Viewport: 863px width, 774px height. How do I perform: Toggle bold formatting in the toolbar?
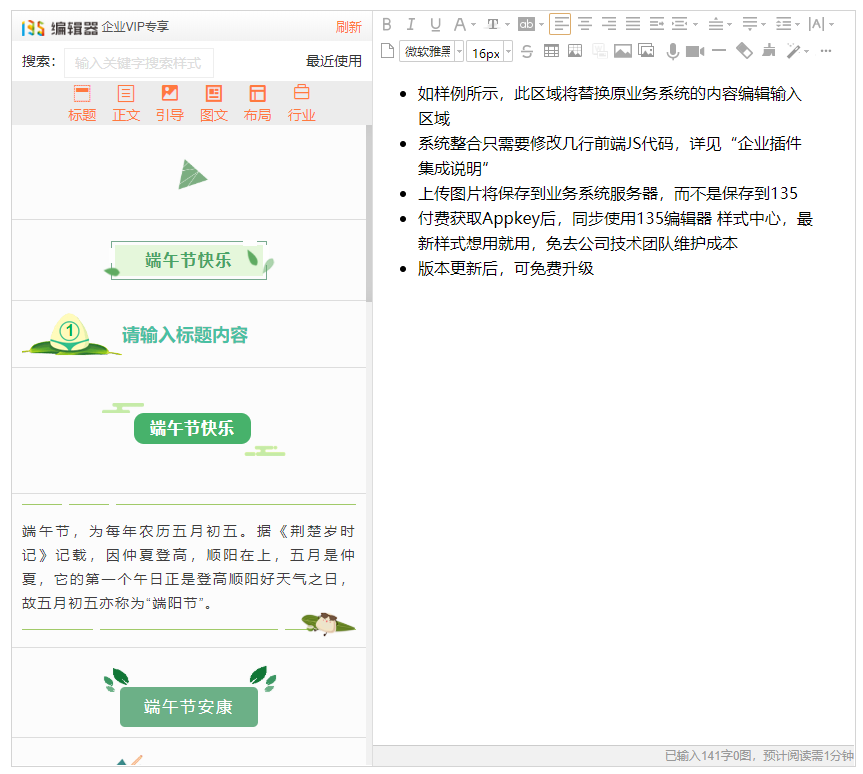387,22
